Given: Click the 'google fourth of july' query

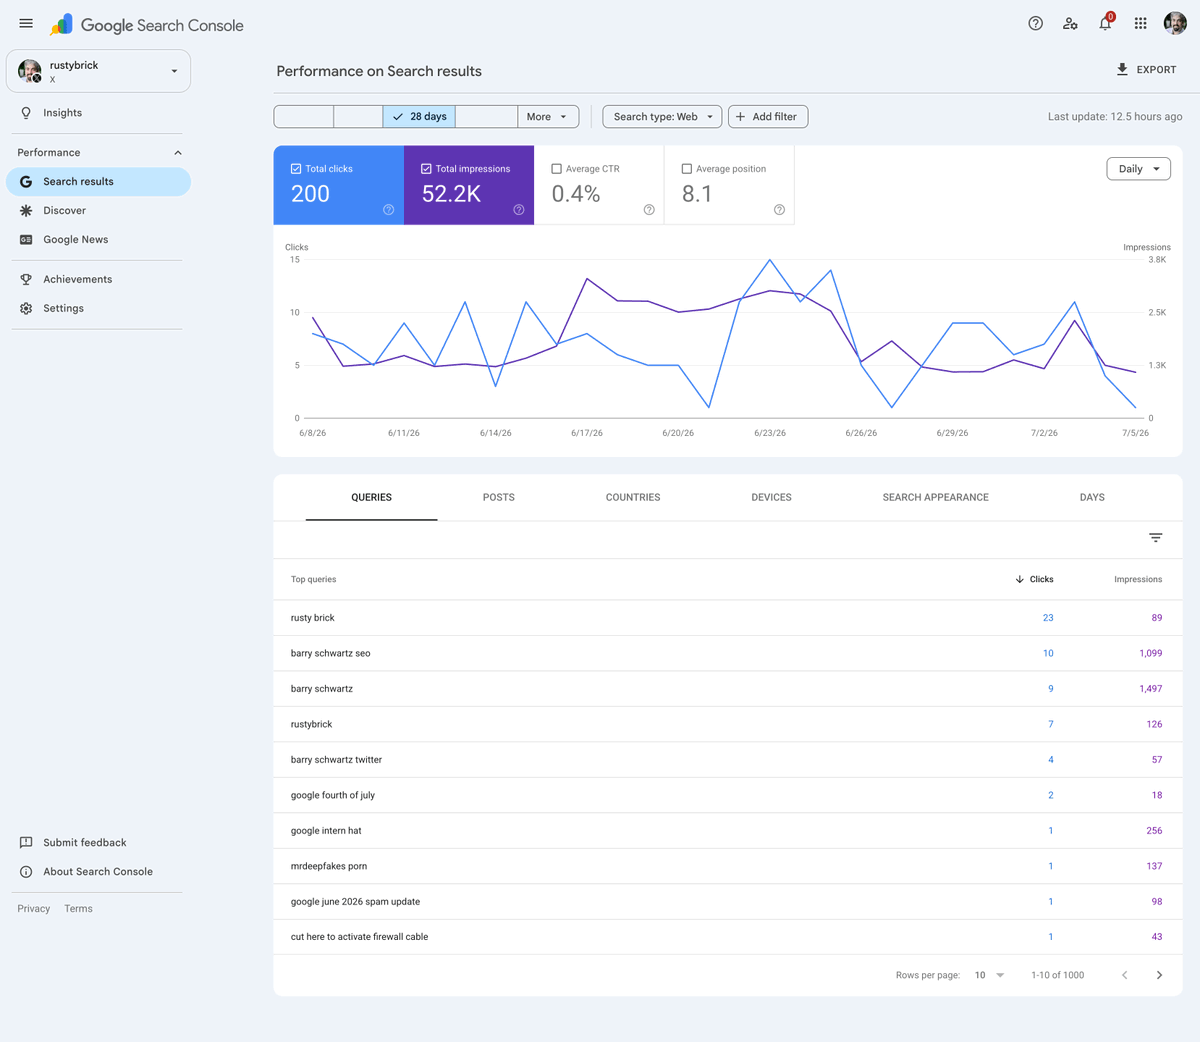Looking at the screenshot, I should (x=333, y=796).
